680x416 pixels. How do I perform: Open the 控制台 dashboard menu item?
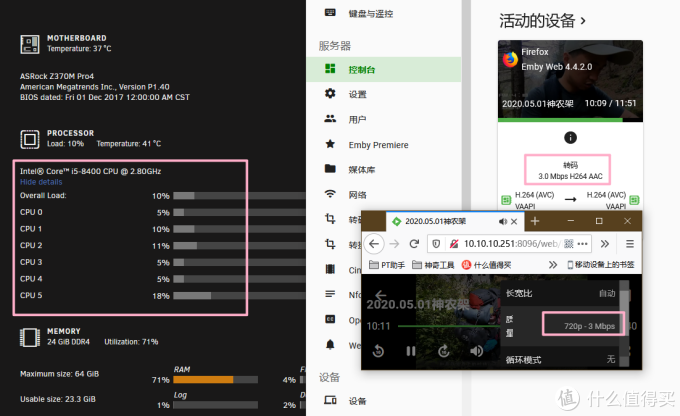(383, 69)
